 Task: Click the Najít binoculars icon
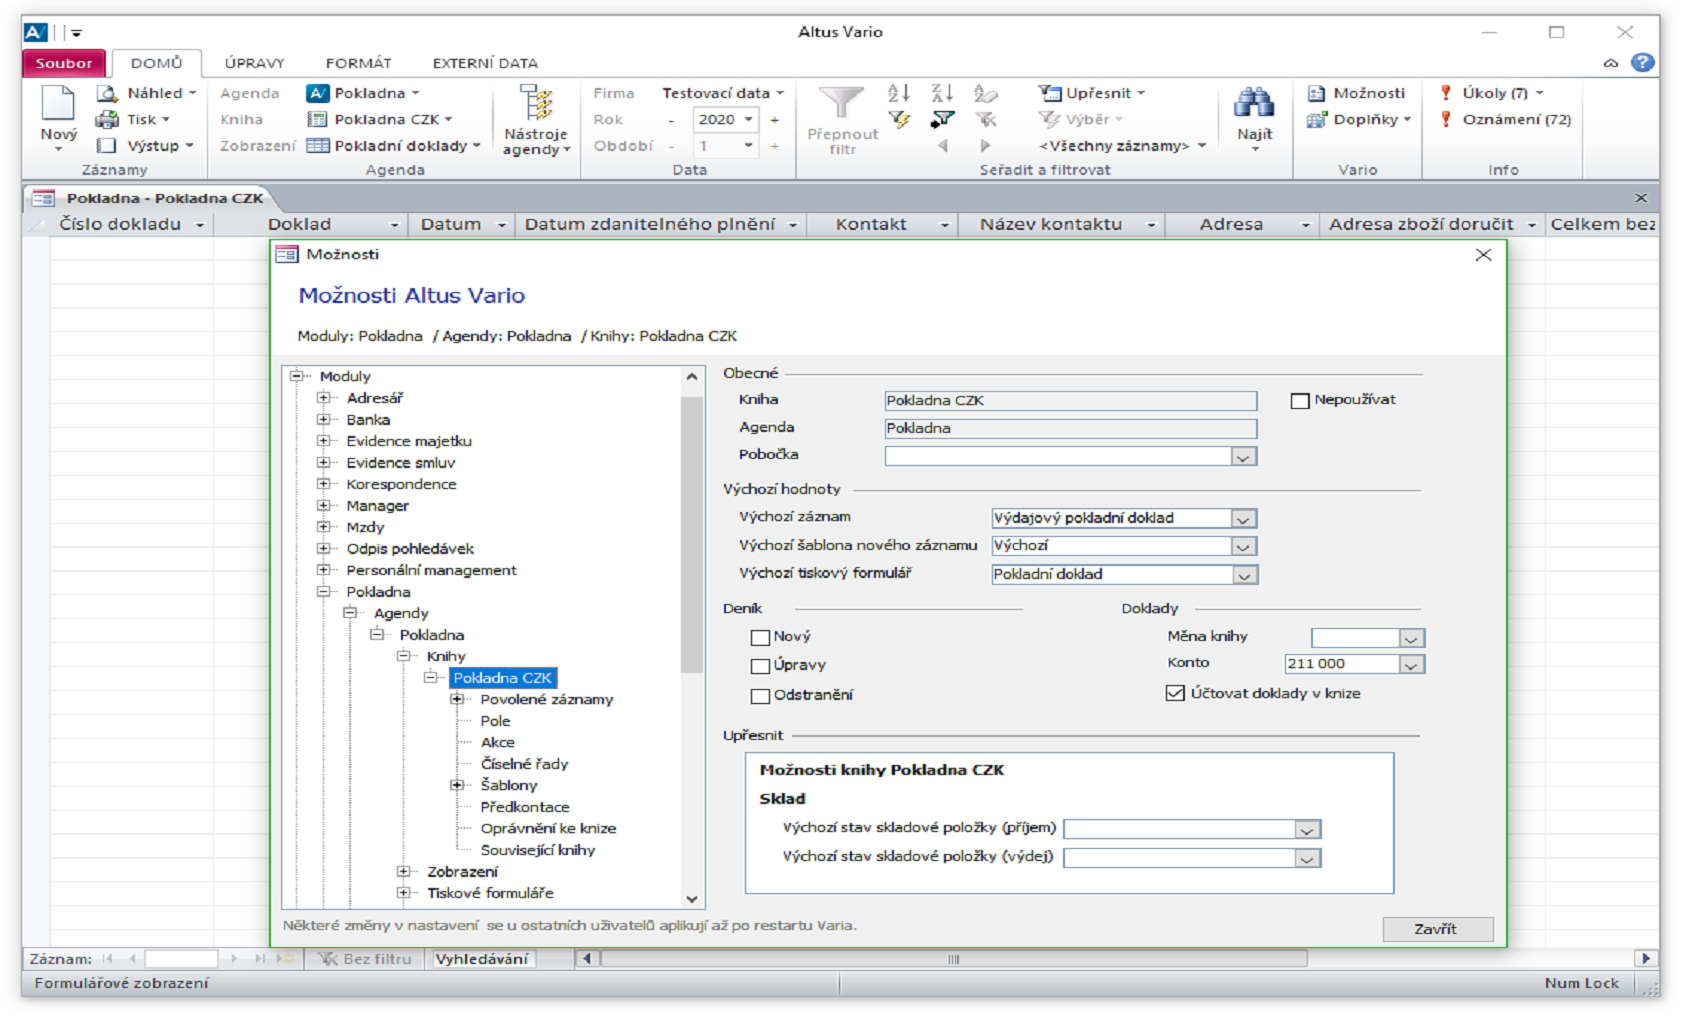[1254, 103]
